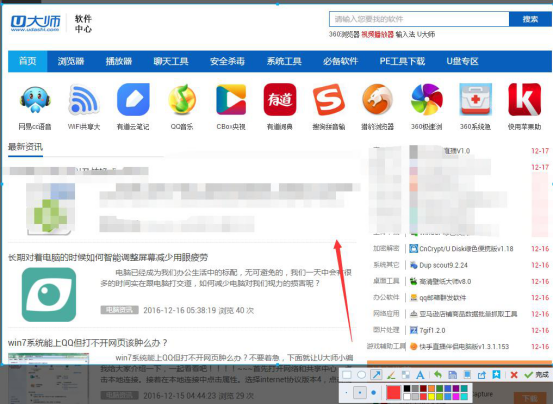Pick the yellow color swatch
This screenshot has width=553, height=404.
(x=431, y=397)
